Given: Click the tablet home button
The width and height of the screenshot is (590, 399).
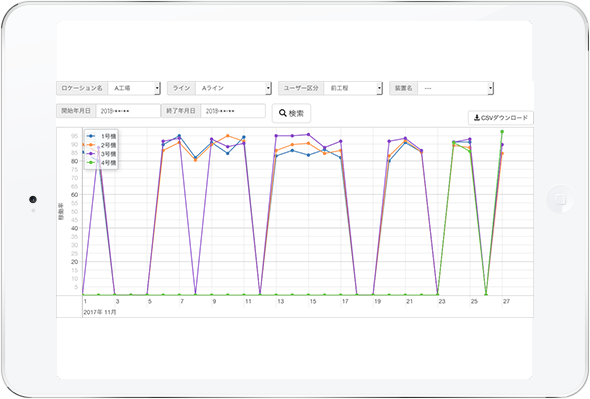Looking at the screenshot, I should coord(560,199).
